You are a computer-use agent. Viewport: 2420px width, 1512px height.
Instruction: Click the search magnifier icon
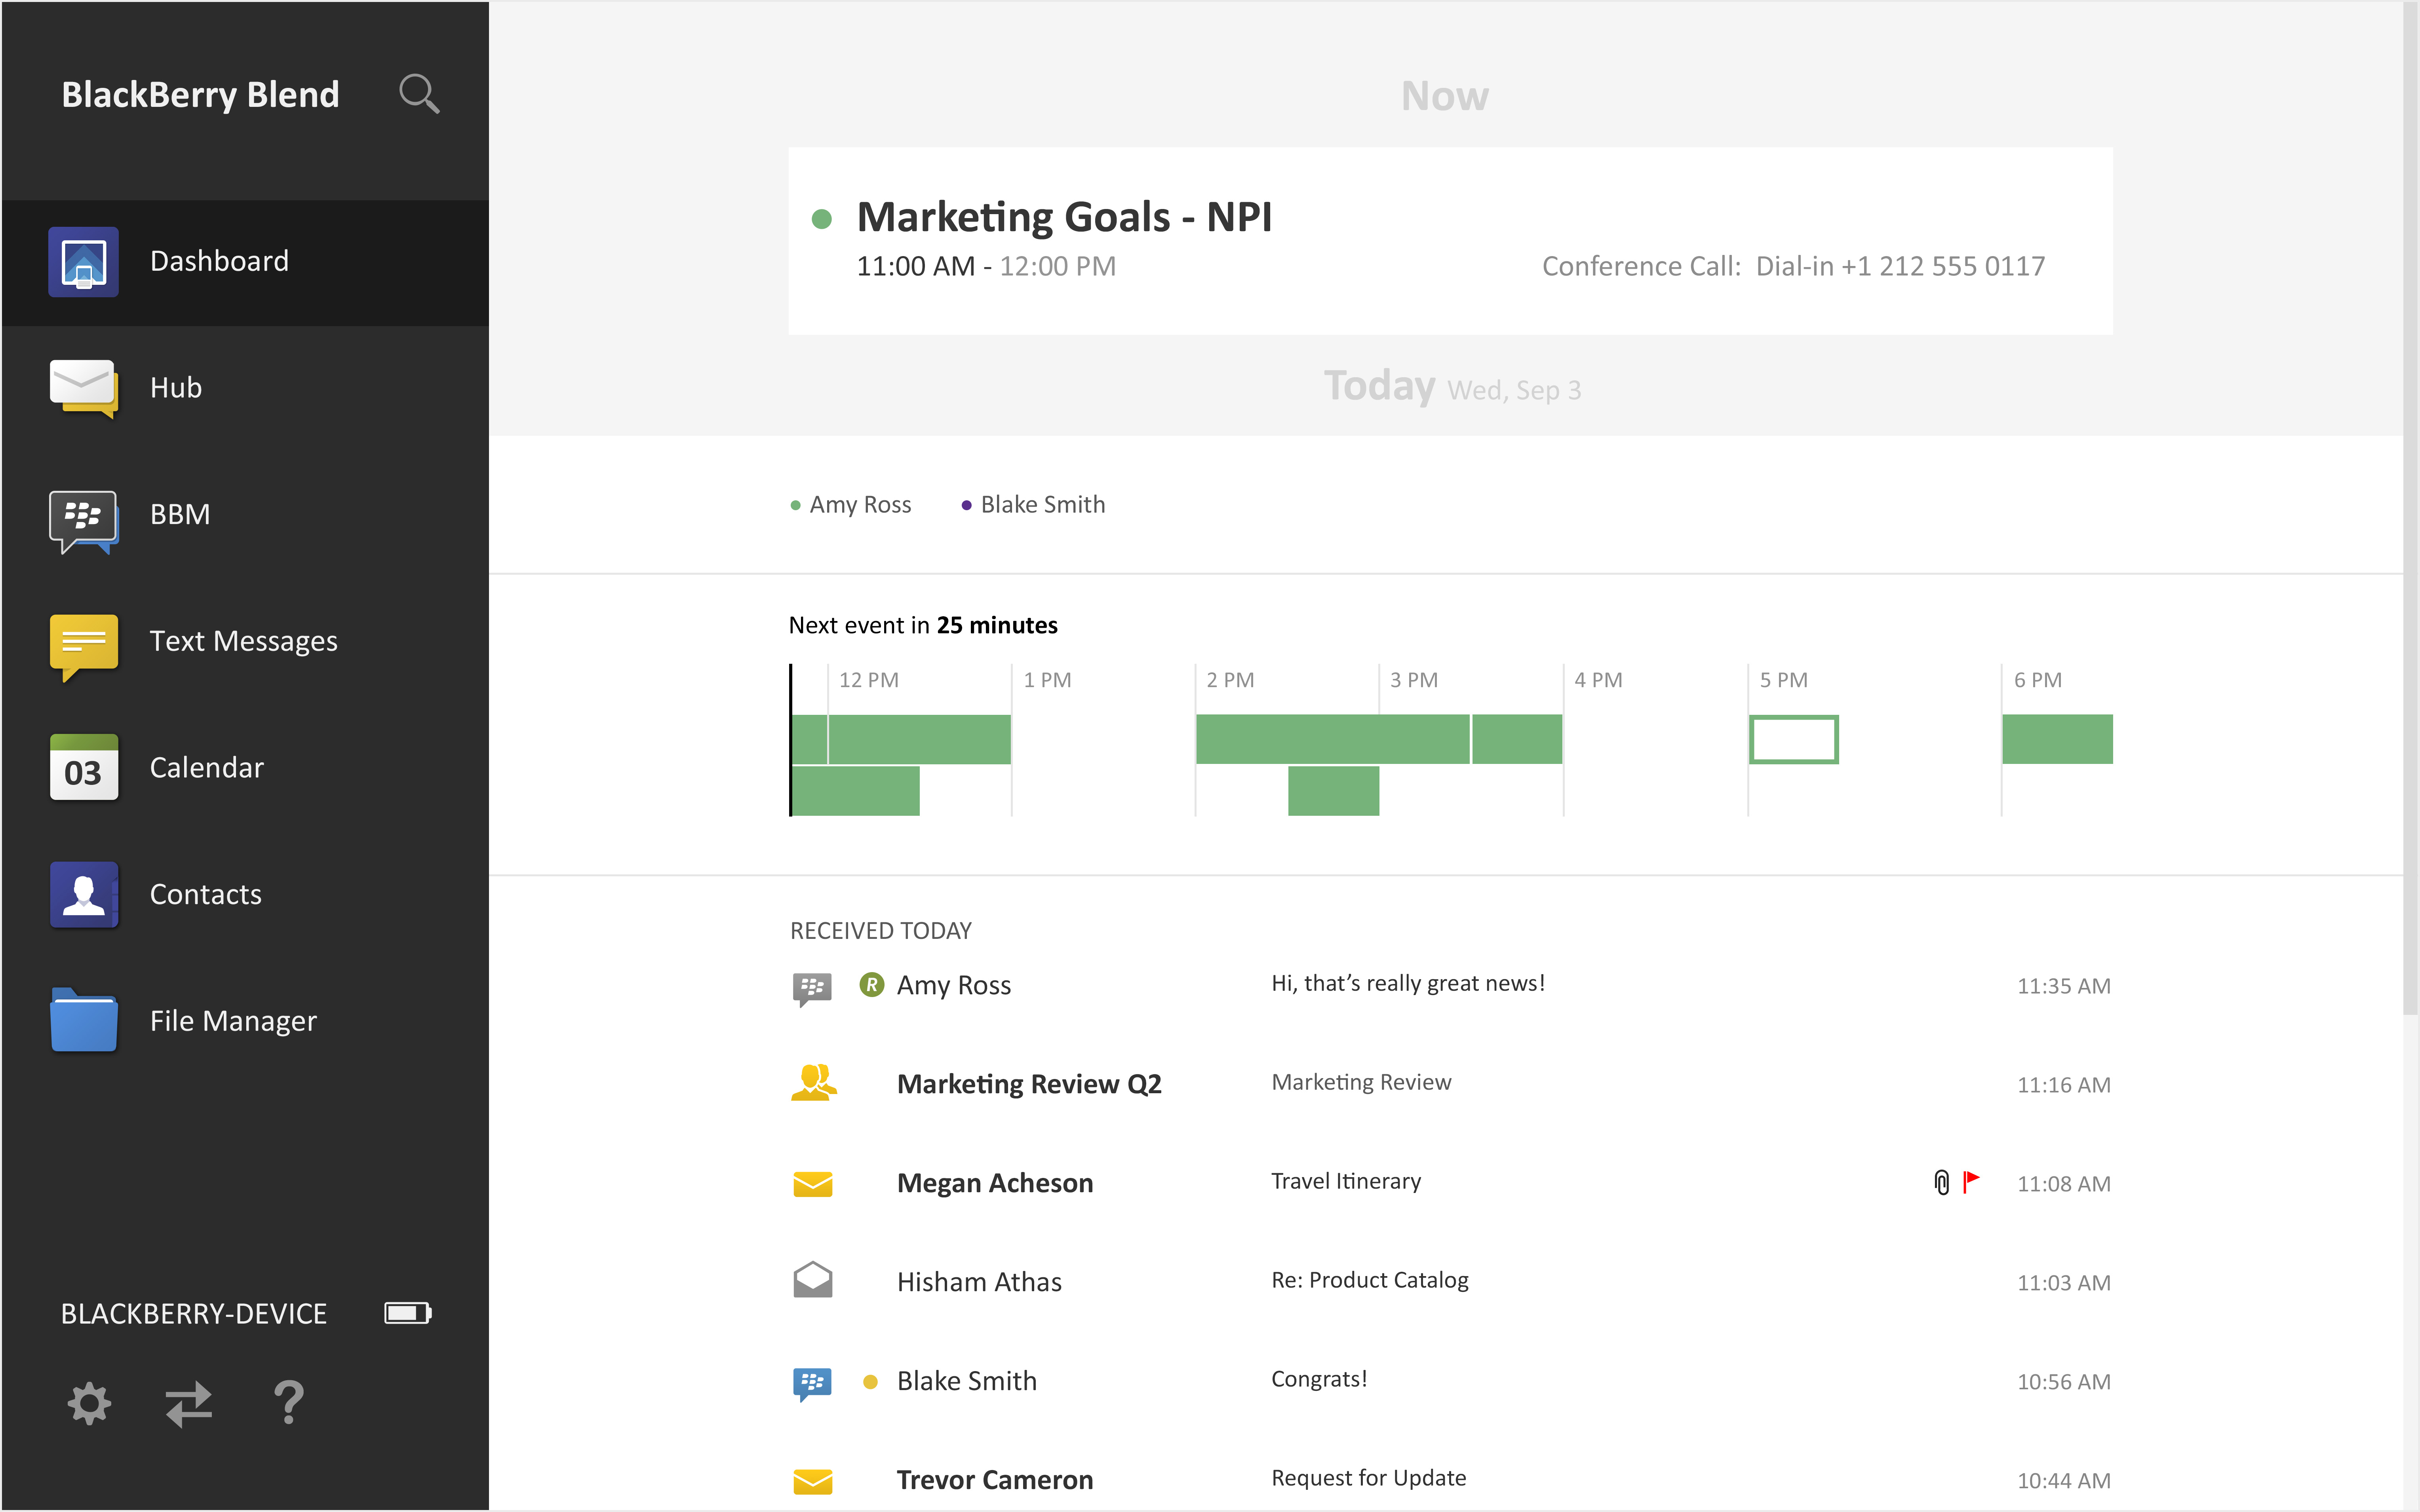coord(418,94)
